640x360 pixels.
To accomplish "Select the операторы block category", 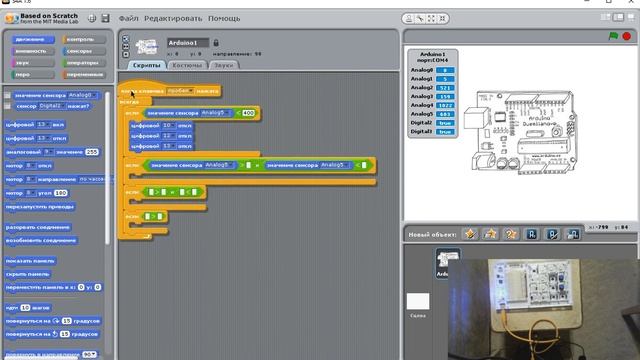I will pyautogui.click(x=84, y=63).
